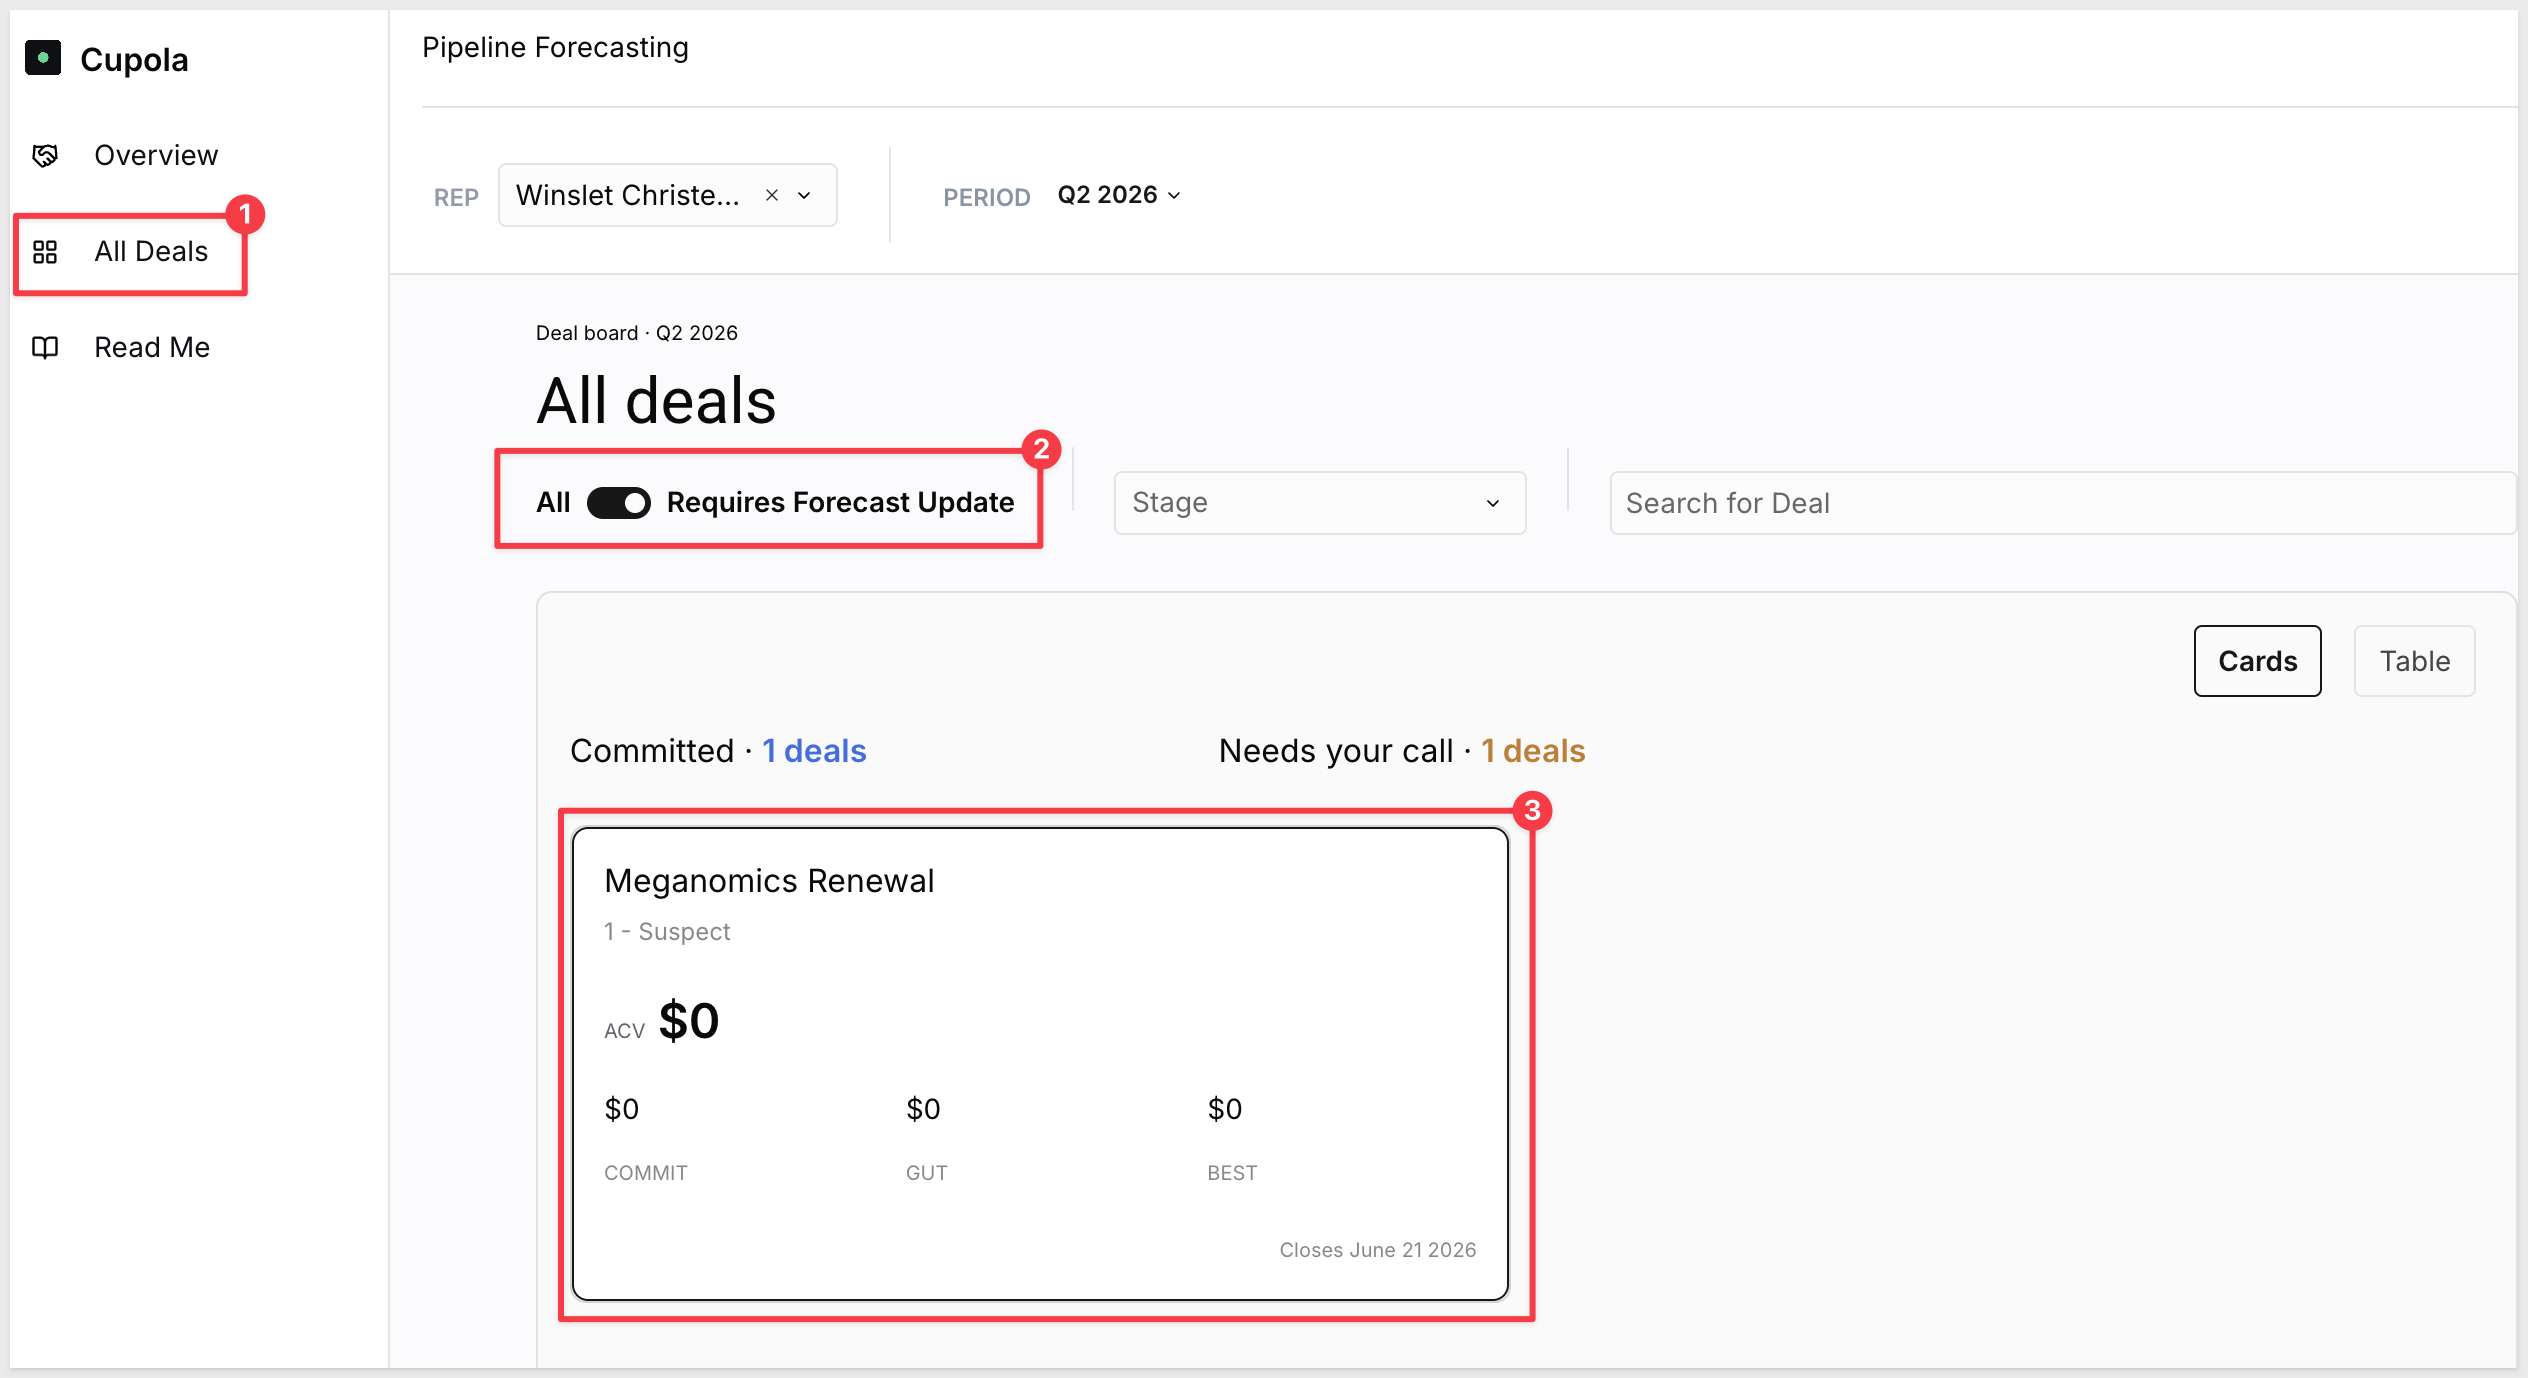The height and width of the screenshot is (1378, 2528).
Task: Click the Read Me book icon
Action: click(45, 348)
